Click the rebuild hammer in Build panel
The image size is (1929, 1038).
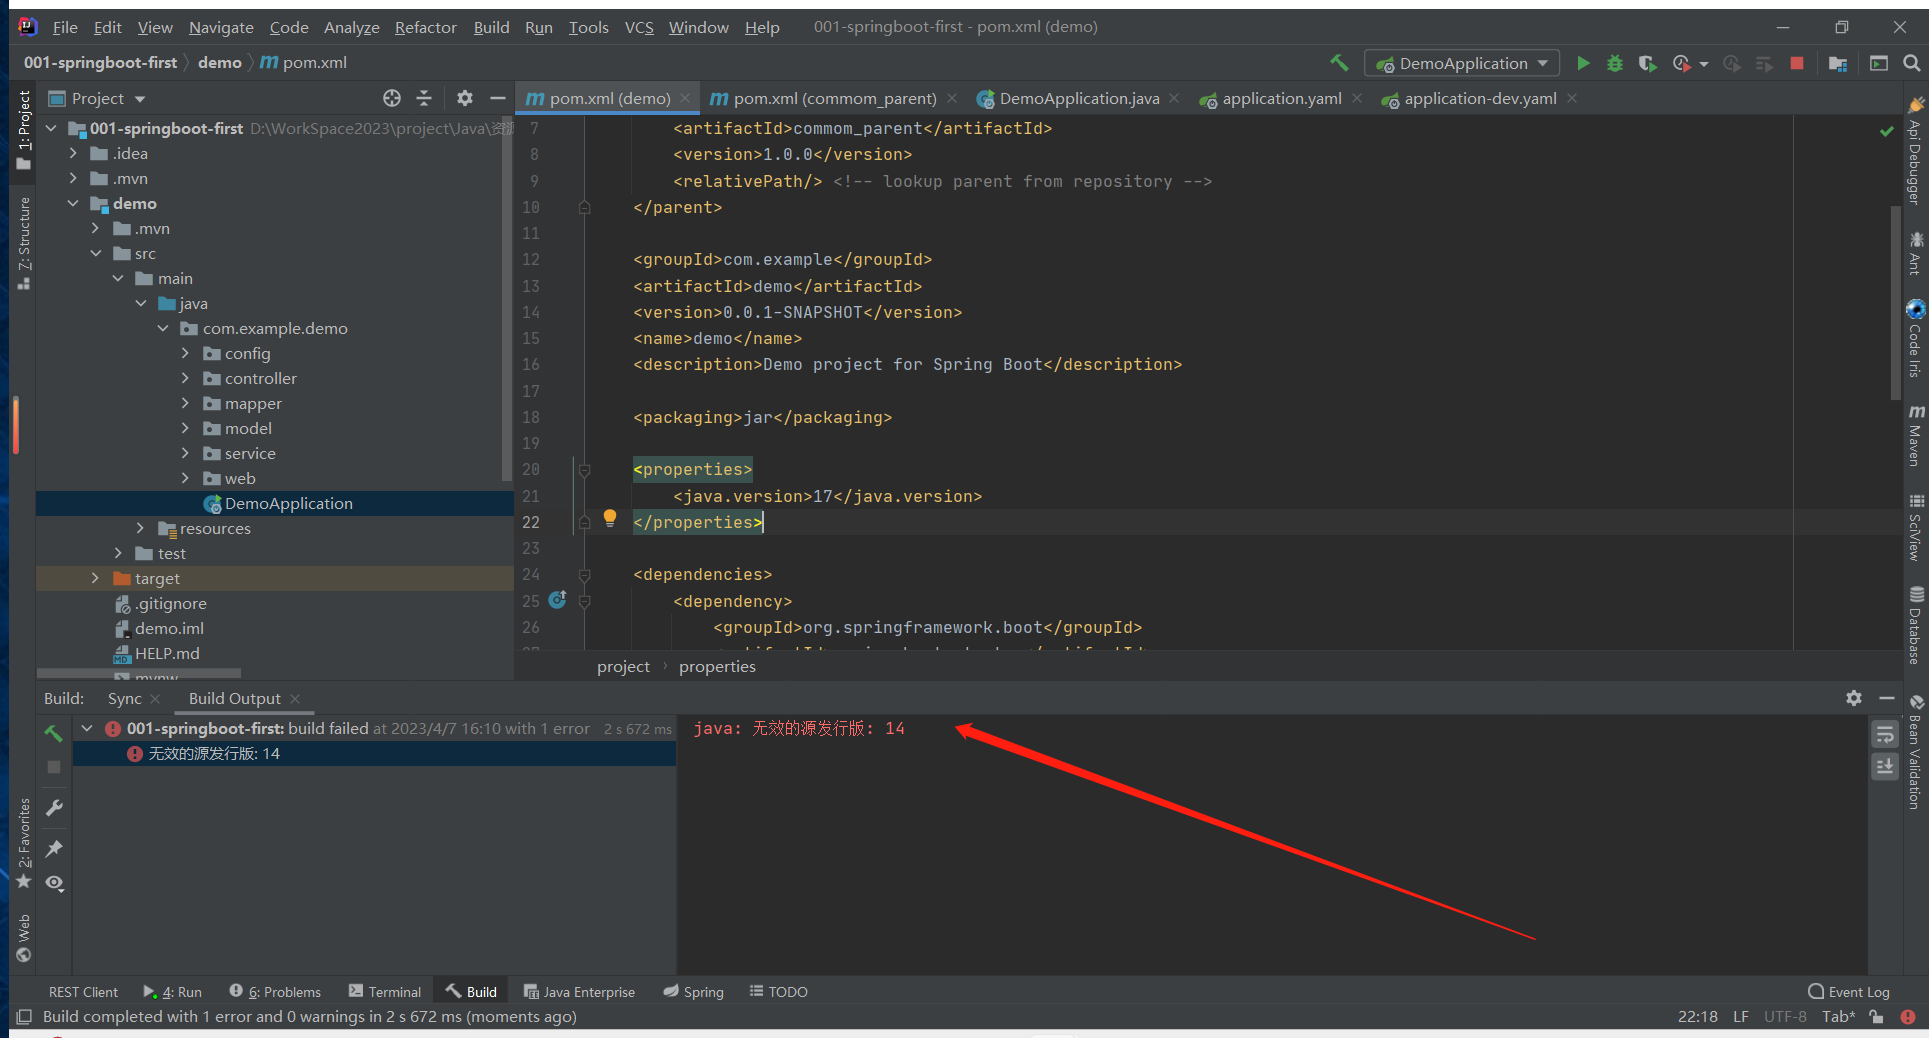(54, 732)
